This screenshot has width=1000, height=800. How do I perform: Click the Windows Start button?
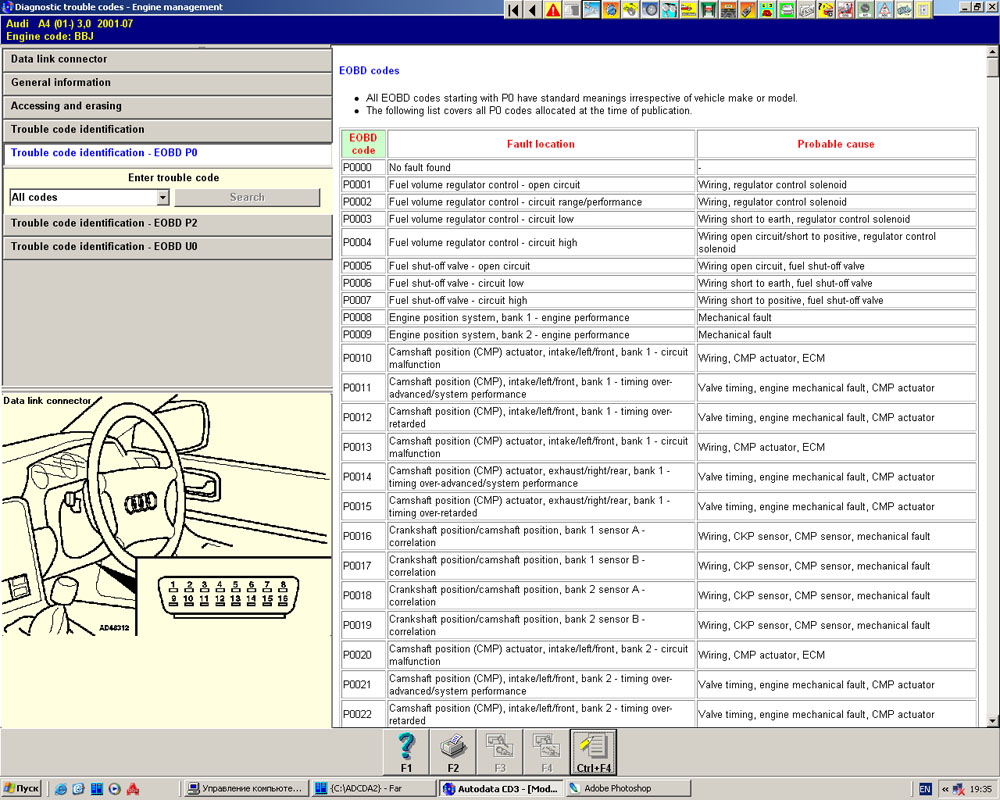click(x=22, y=789)
